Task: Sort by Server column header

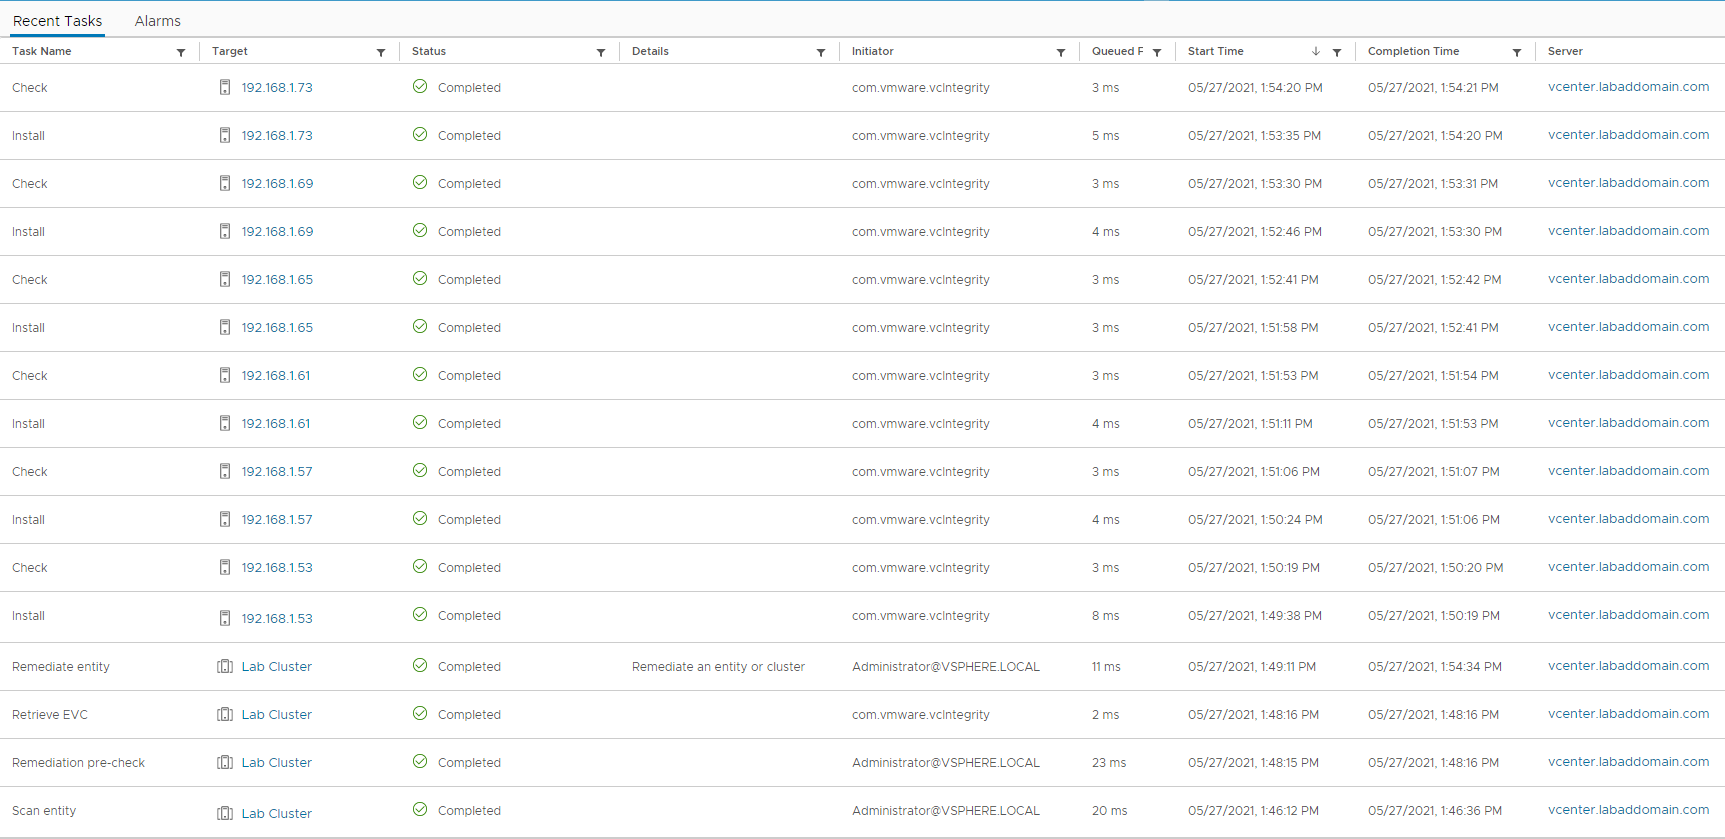Action: (x=1565, y=51)
